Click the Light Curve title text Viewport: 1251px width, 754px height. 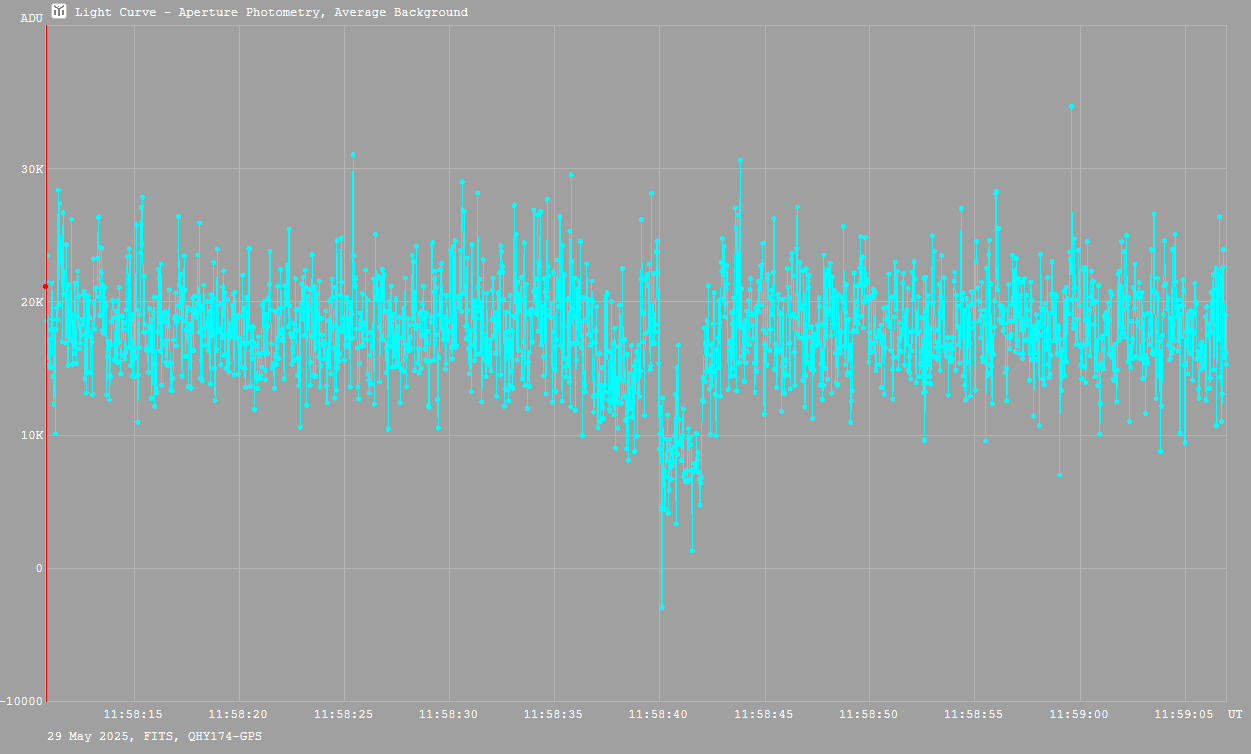[271, 13]
